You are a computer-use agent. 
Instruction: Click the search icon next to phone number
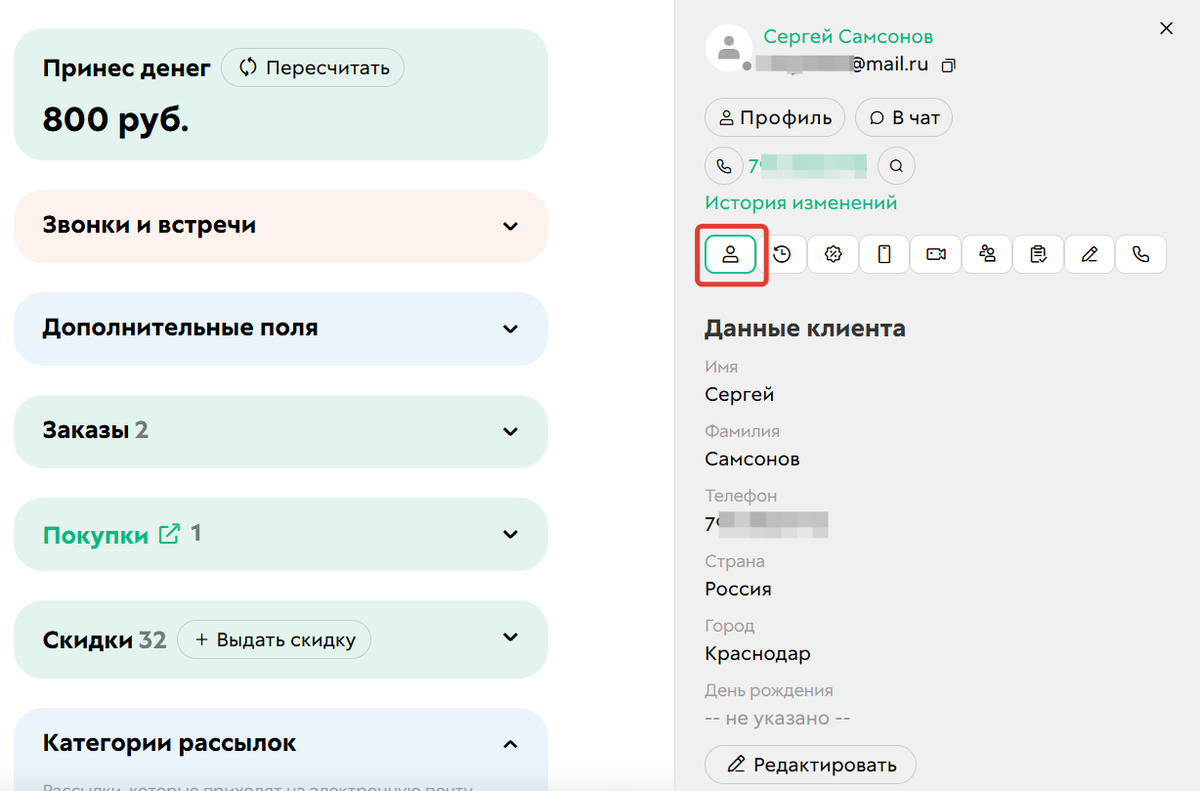coord(896,166)
